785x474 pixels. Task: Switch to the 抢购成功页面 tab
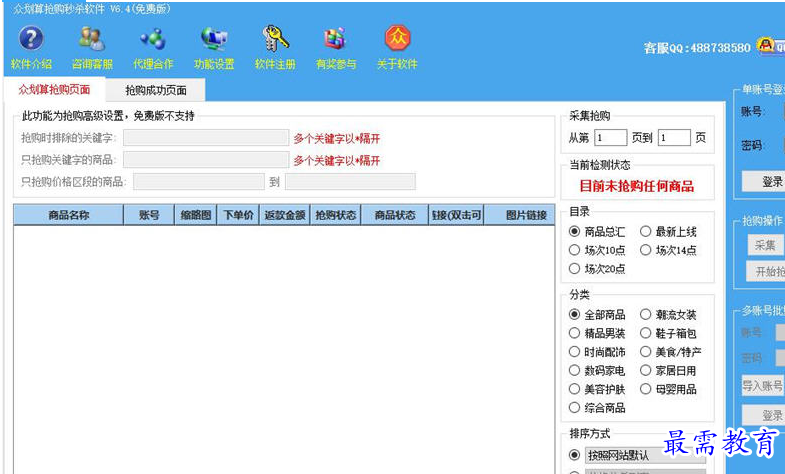click(x=156, y=90)
